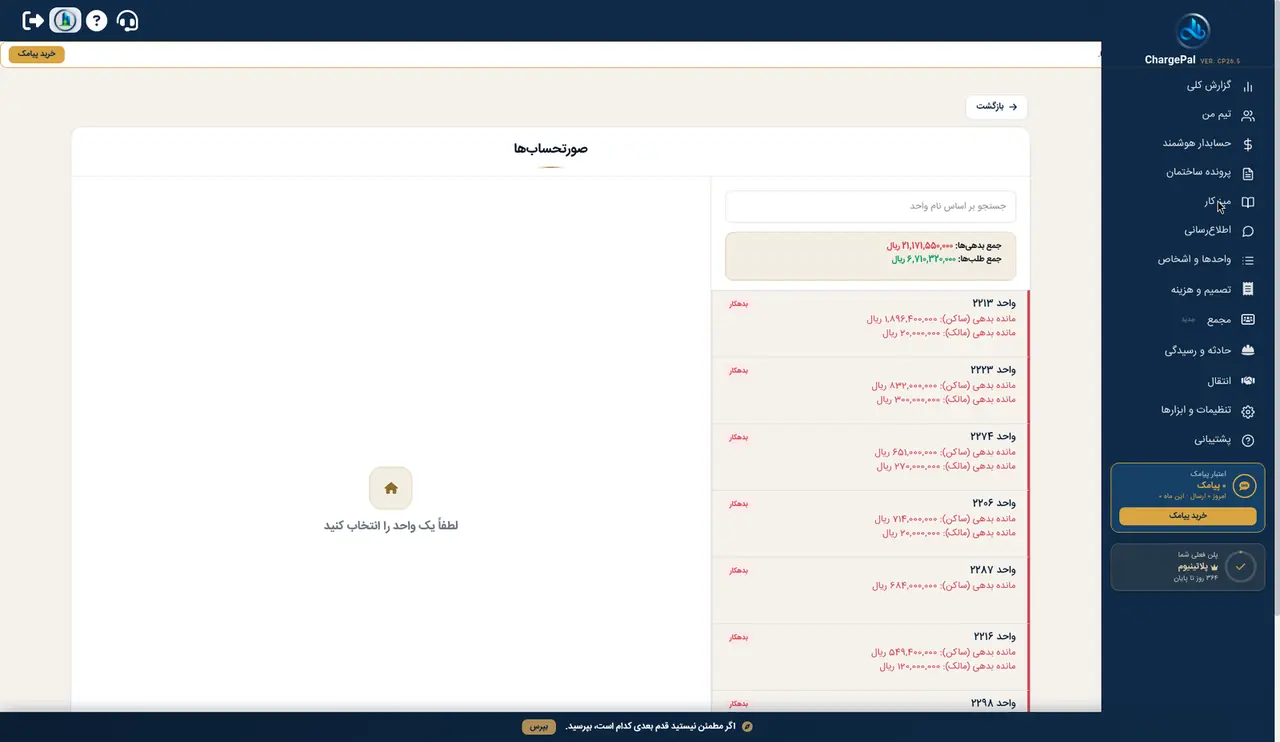
Task: Focus the unit name search field
Action: pyautogui.click(x=870, y=206)
